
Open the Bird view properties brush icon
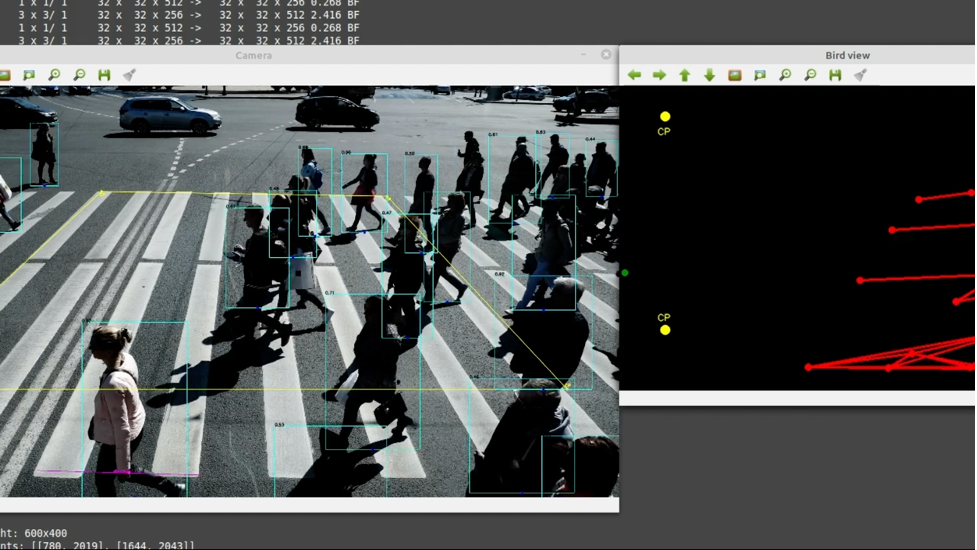(860, 75)
